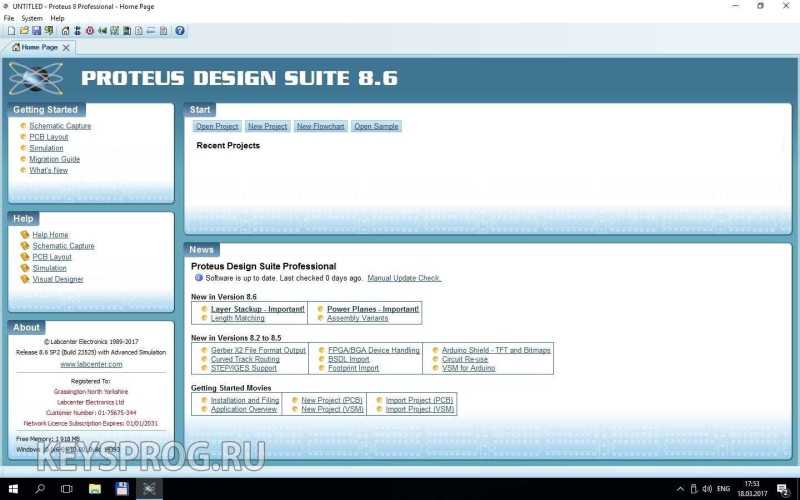Viewport: 800px width, 500px height.
Task: Click the Close Project toolbar icon
Action: 49,31
